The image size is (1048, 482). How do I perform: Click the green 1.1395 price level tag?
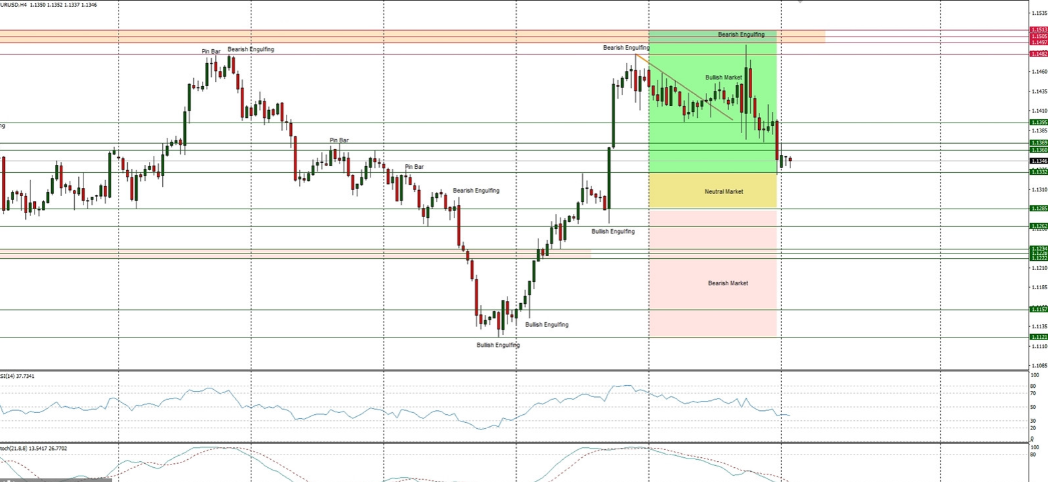pos(1038,123)
